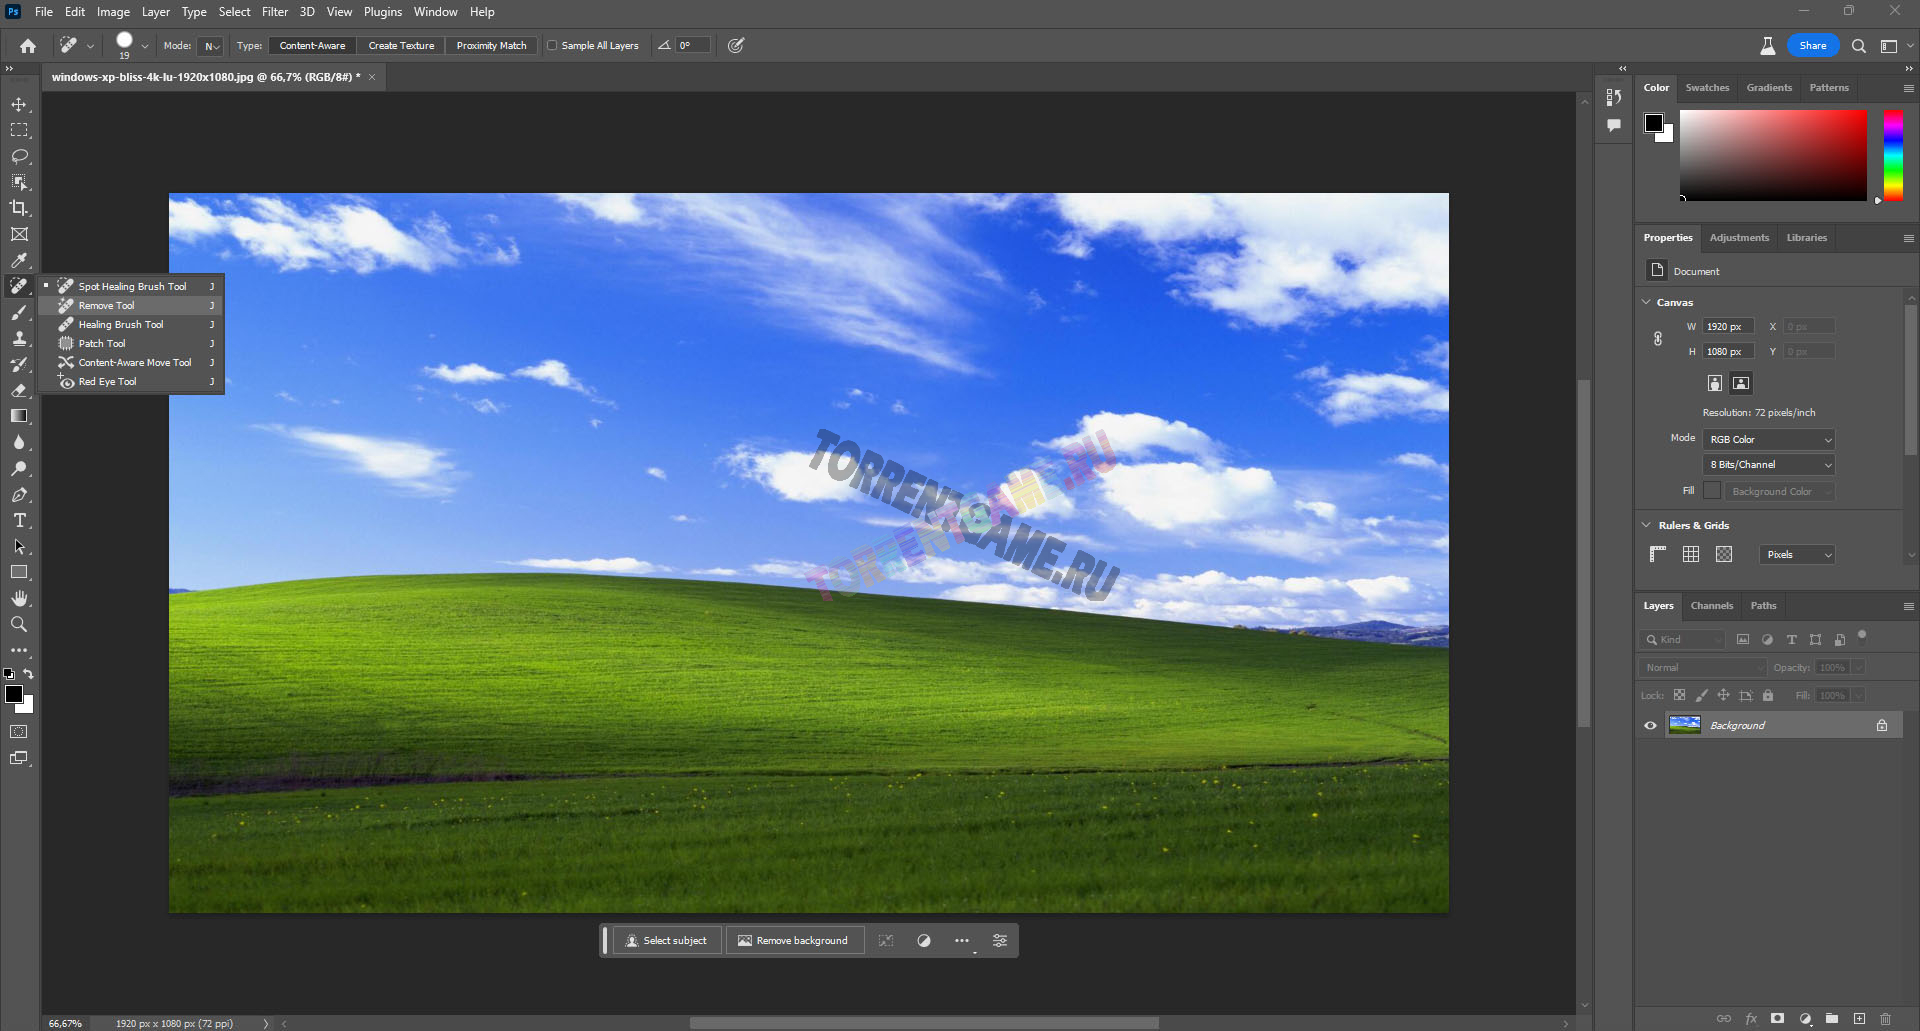This screenshot has height=1031, width=1920.
Task: Hide the Background layer with eye icon
Action: 1650,725
